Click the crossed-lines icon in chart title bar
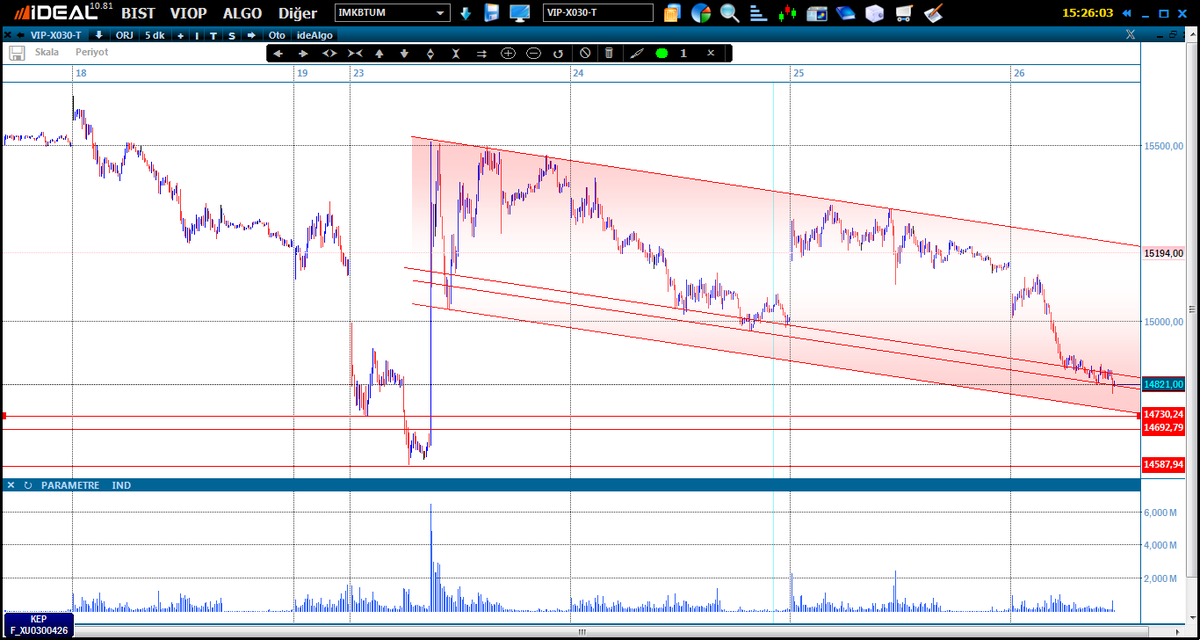The height and width of the screenshot is (640, 1200). (1130, 34)
